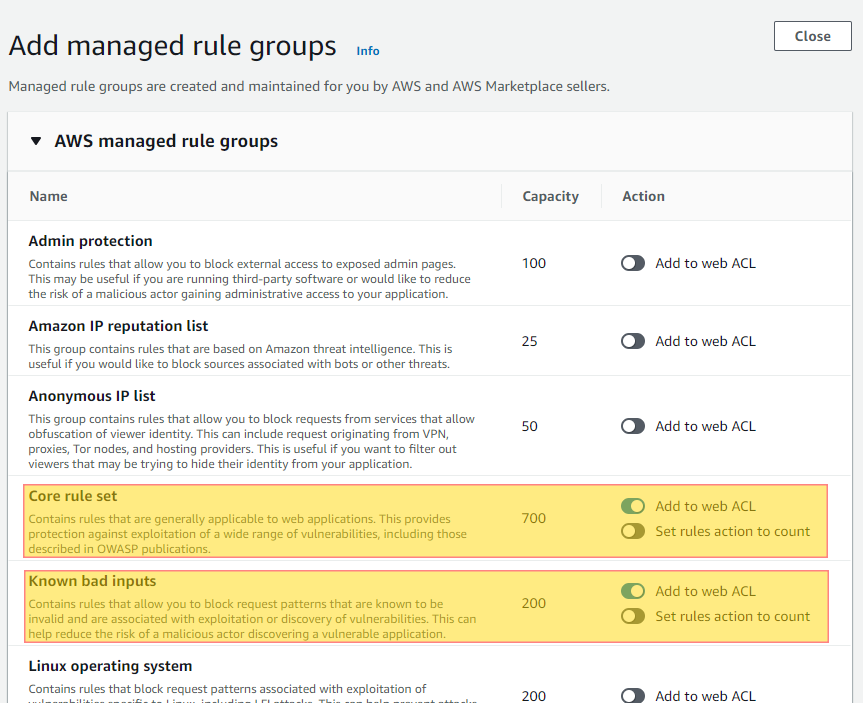Click the Known bad inputs description paragraph
863x703 pixels.
click(252, 619)
